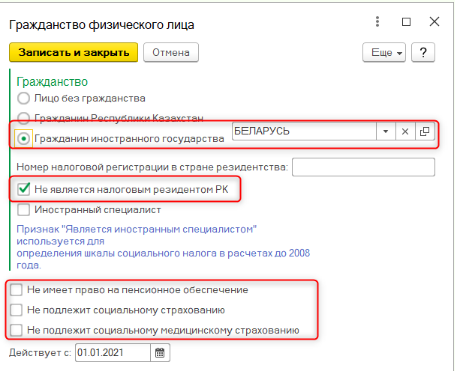The width and height of the screenshot is (455, 371).
Task: Check Не имеет право на пенсионное обеспечение
Action: pos(16,290)
